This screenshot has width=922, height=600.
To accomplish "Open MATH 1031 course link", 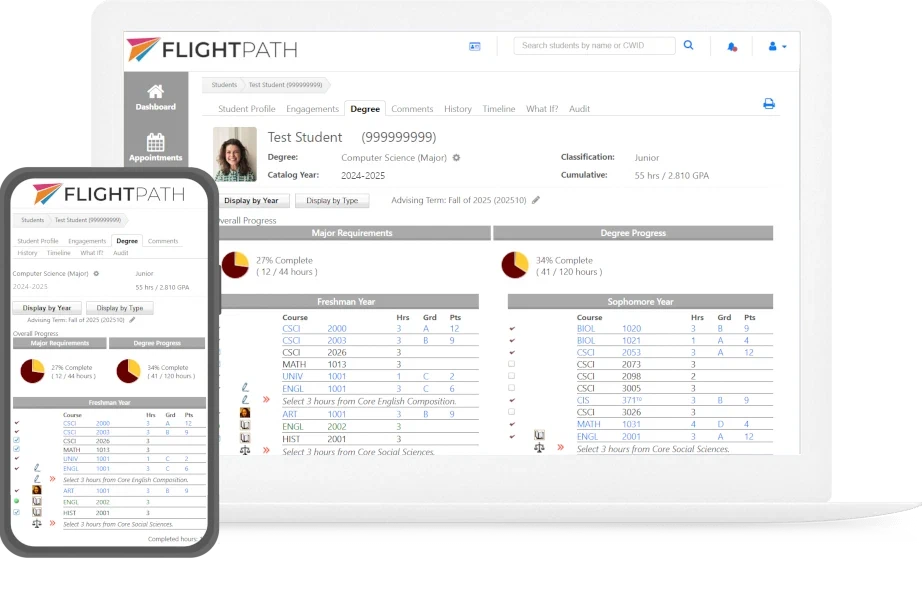I will (609, 424).
